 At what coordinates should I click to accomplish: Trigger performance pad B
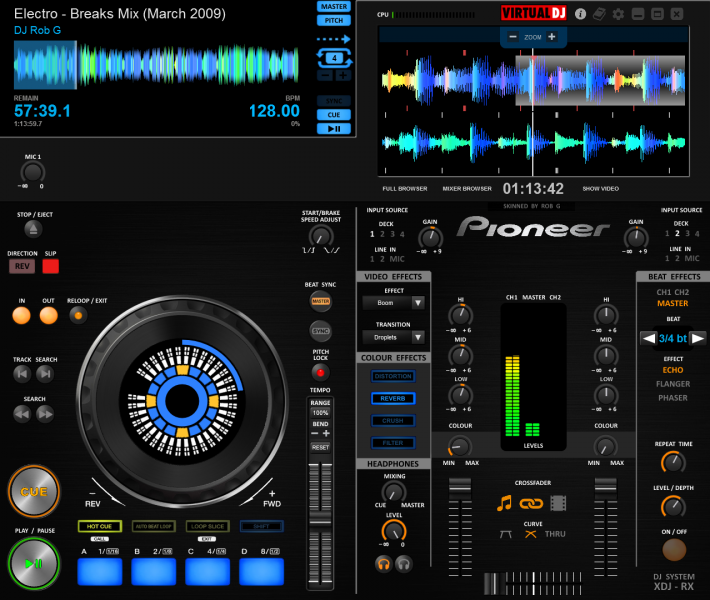point(154,571)
